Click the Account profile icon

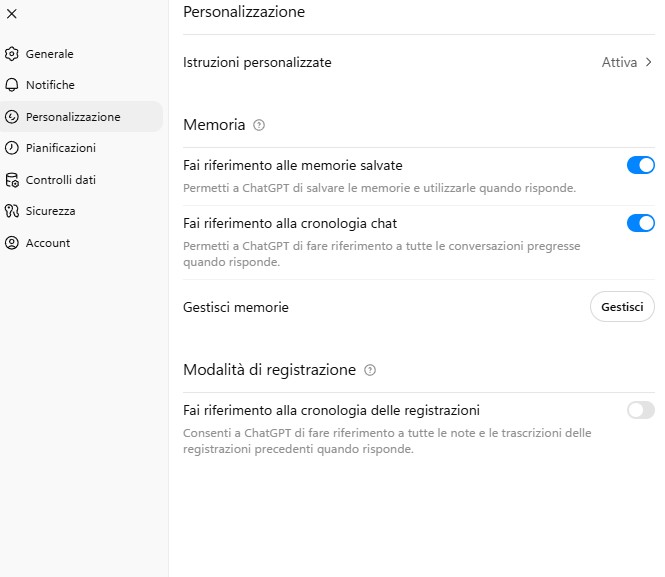pos(12,243)
